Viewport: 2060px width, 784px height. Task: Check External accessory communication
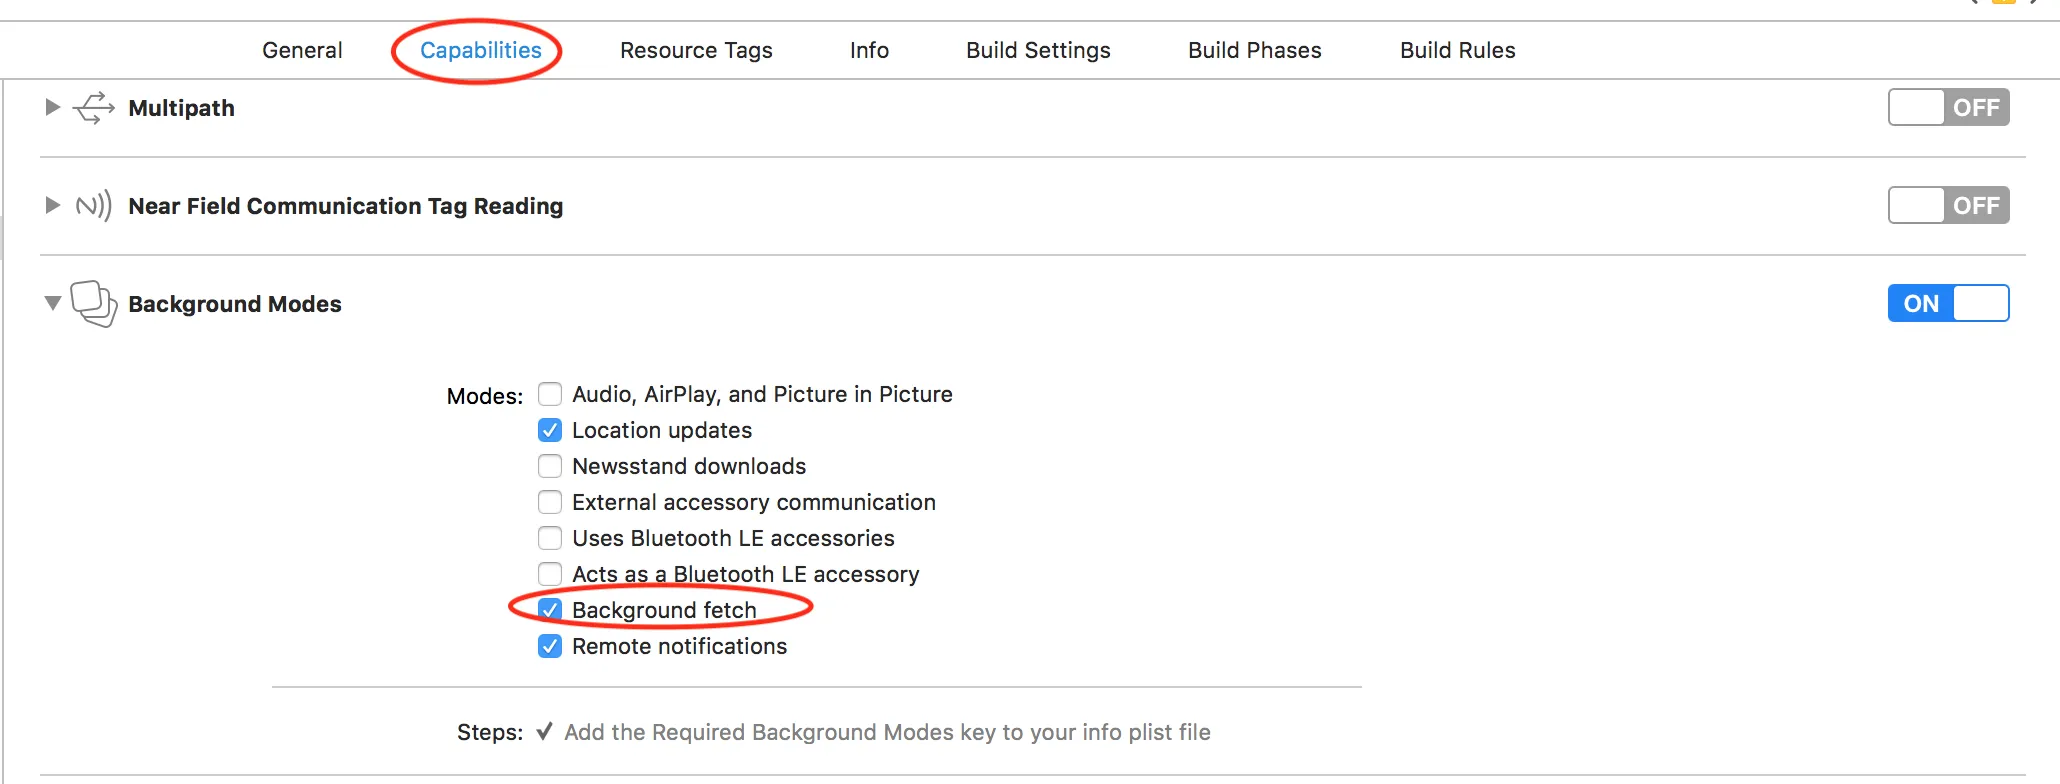tap(550, 502)
